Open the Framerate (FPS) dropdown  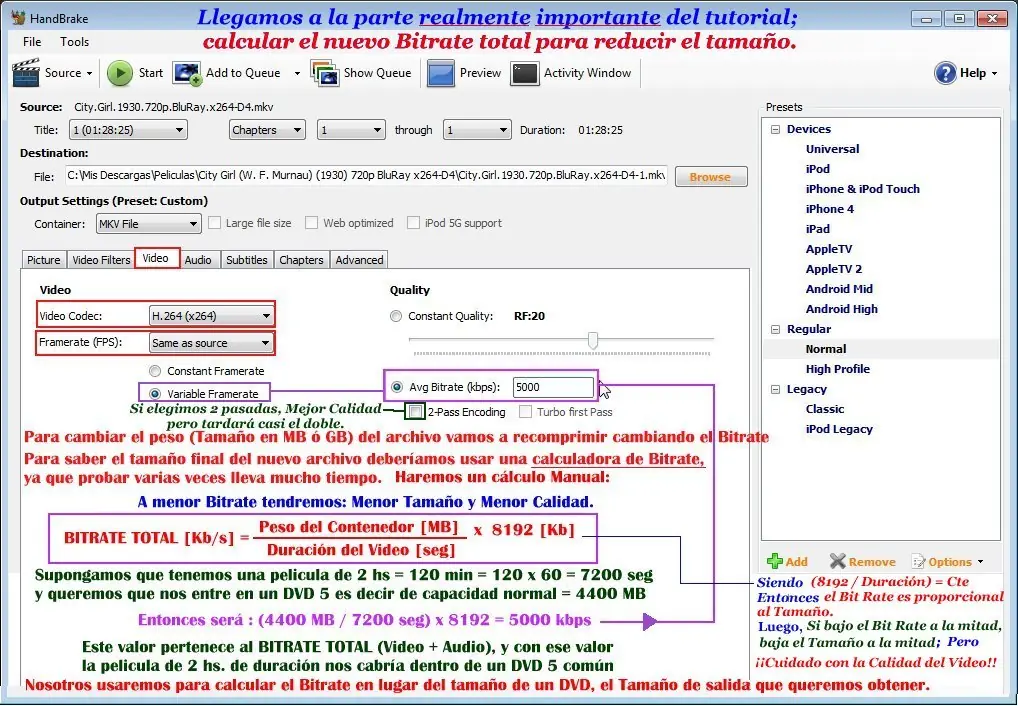[x=210, y=342]
